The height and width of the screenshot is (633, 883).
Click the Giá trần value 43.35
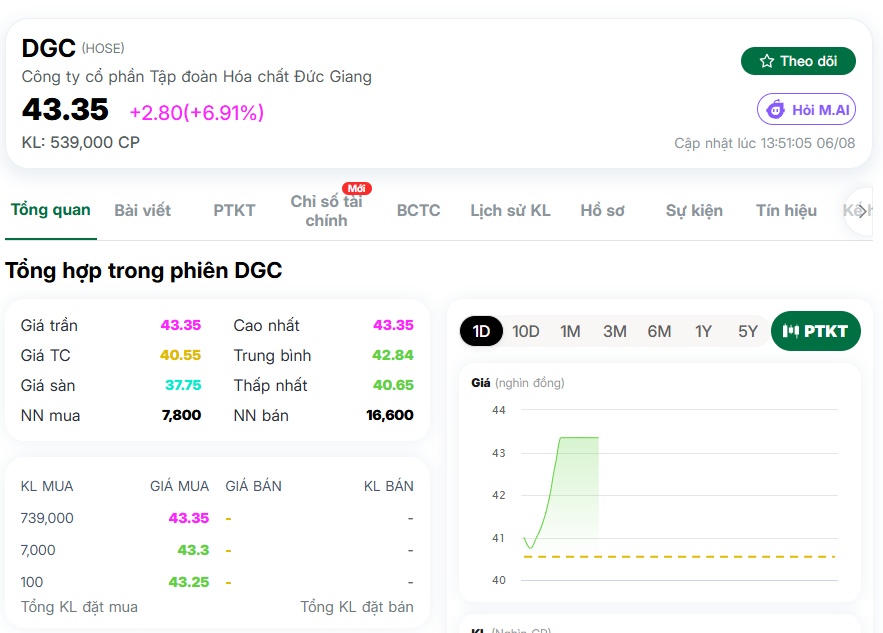[181, 325]
